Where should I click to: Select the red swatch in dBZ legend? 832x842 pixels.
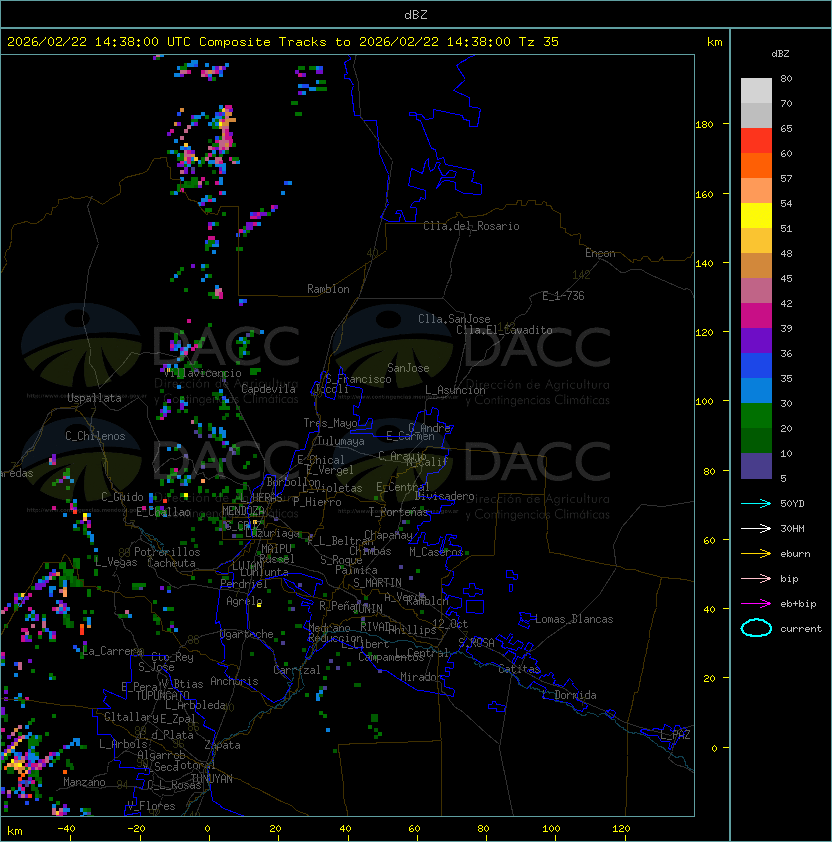pos(756,141)
